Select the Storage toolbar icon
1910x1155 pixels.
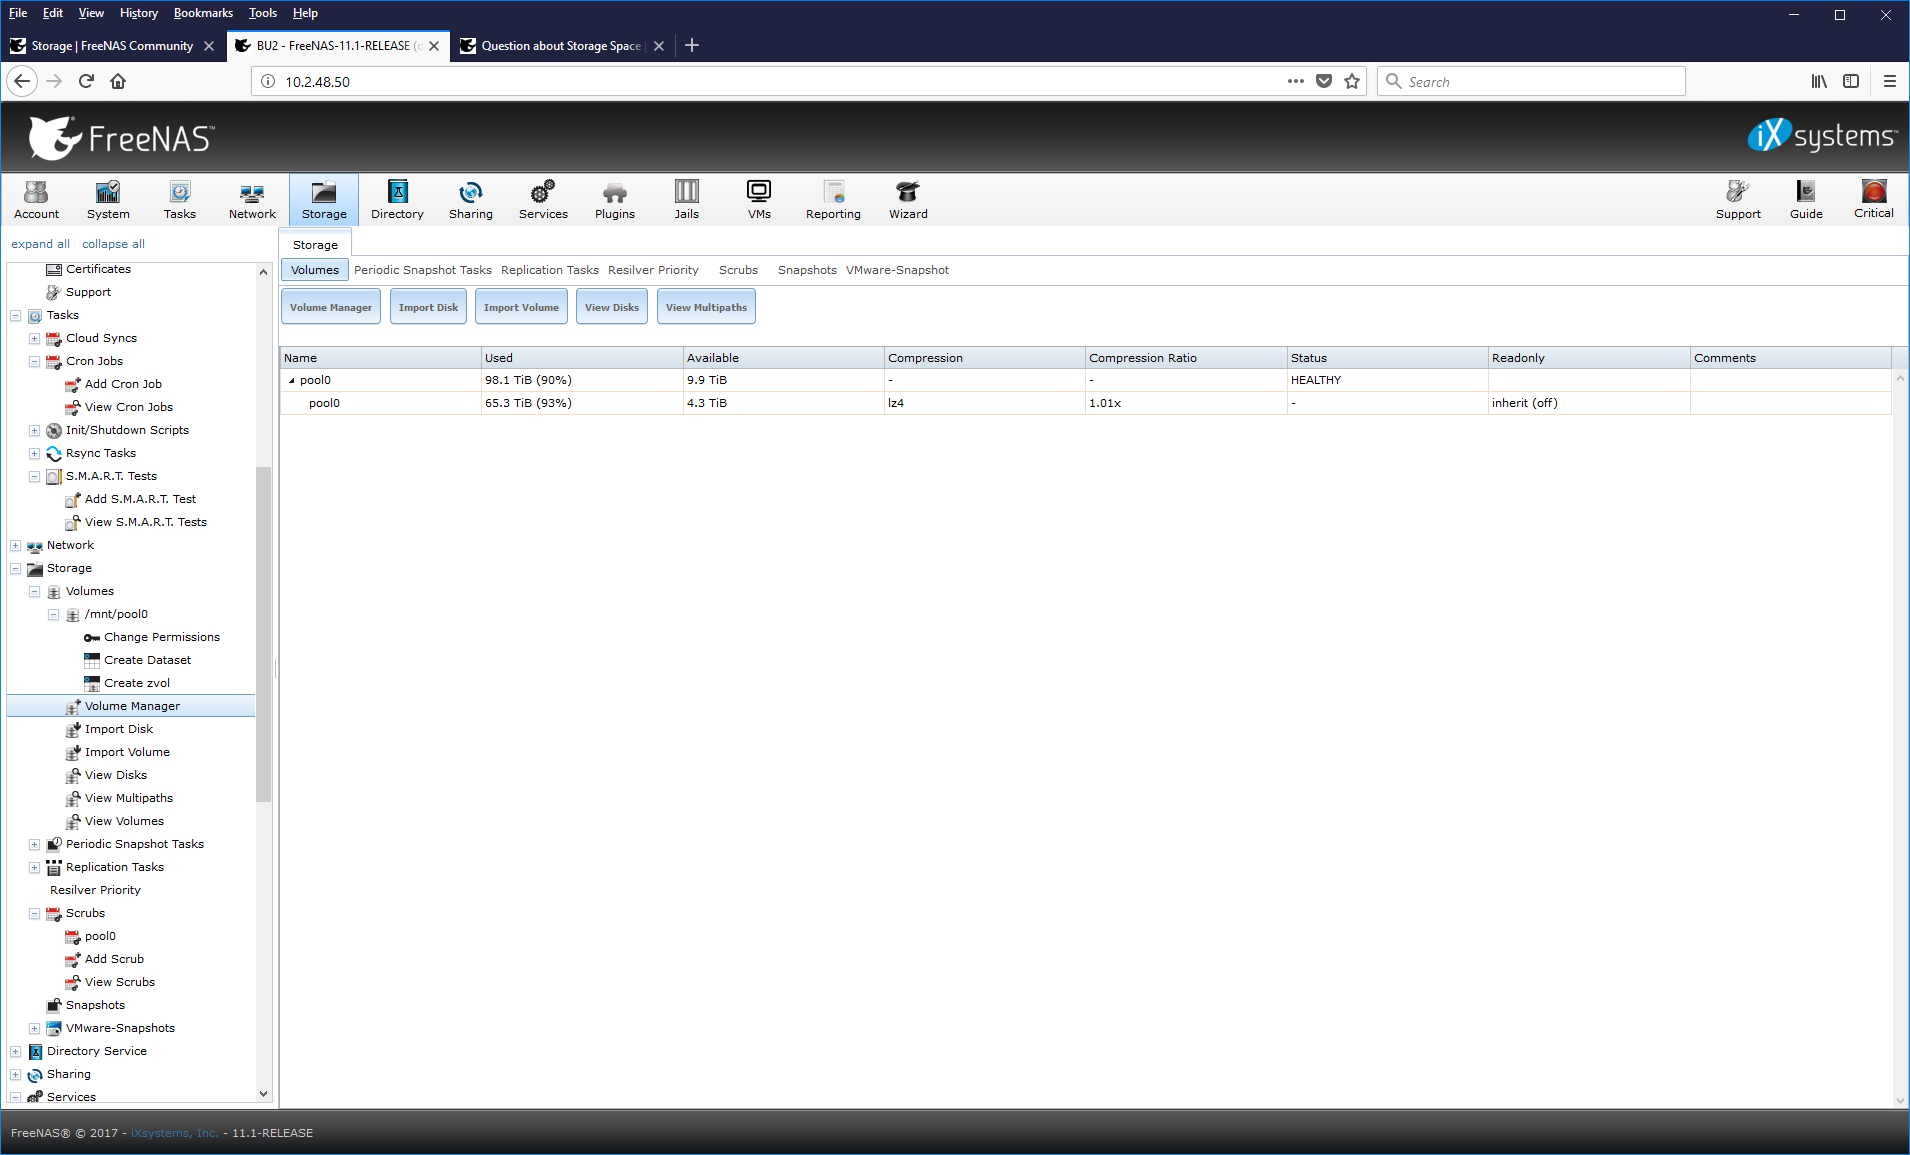click(x=324, y=200)
